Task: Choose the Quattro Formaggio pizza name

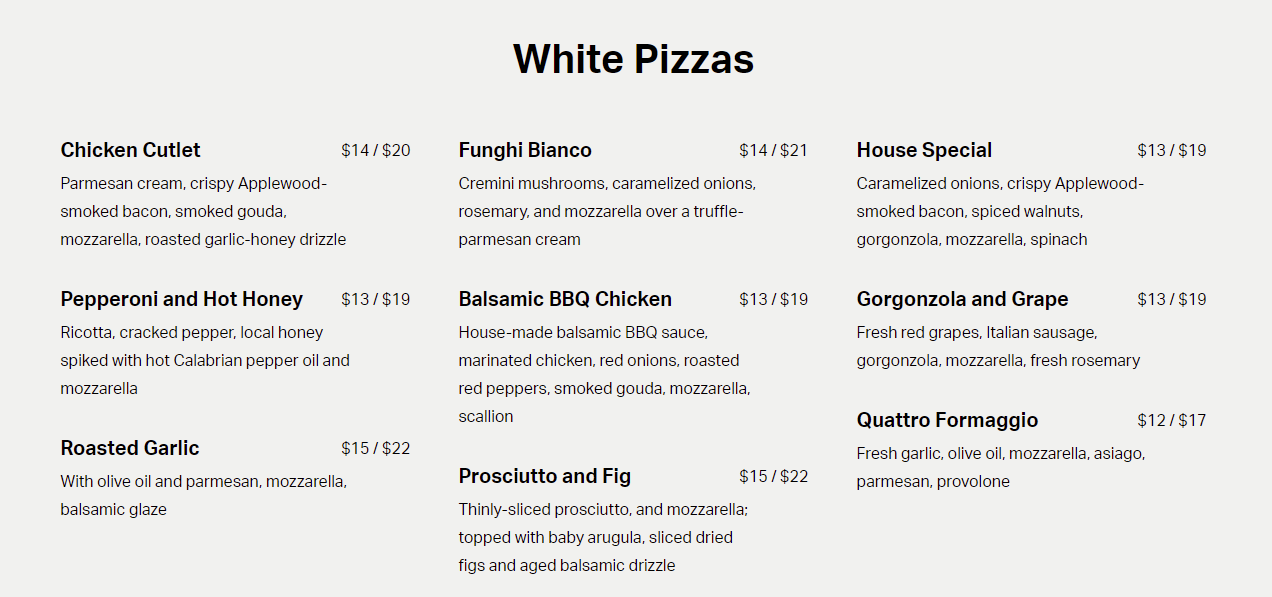Action: tap(947, 420)
